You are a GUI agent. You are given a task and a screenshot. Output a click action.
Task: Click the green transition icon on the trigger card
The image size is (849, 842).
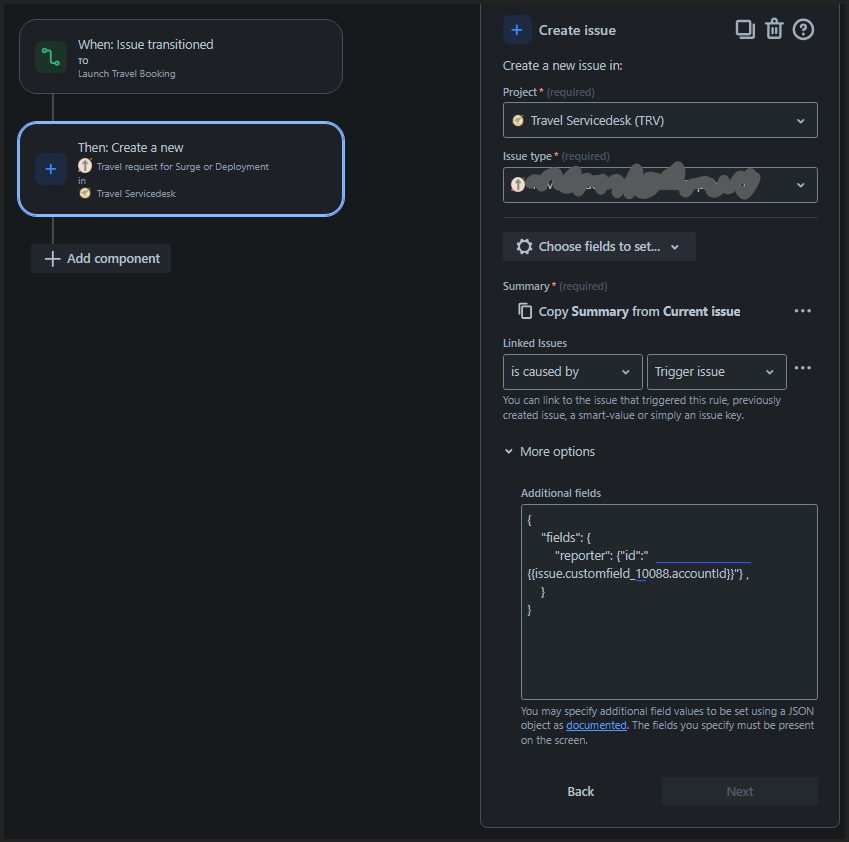[50, 57]
